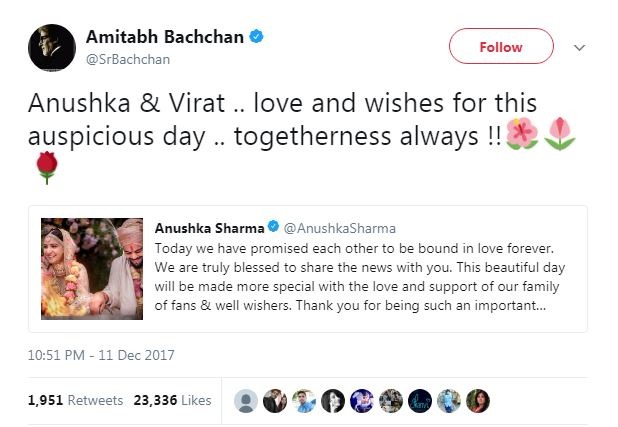Click the @SrBachchan handle
618x427 pixels.
click(126, 59)
